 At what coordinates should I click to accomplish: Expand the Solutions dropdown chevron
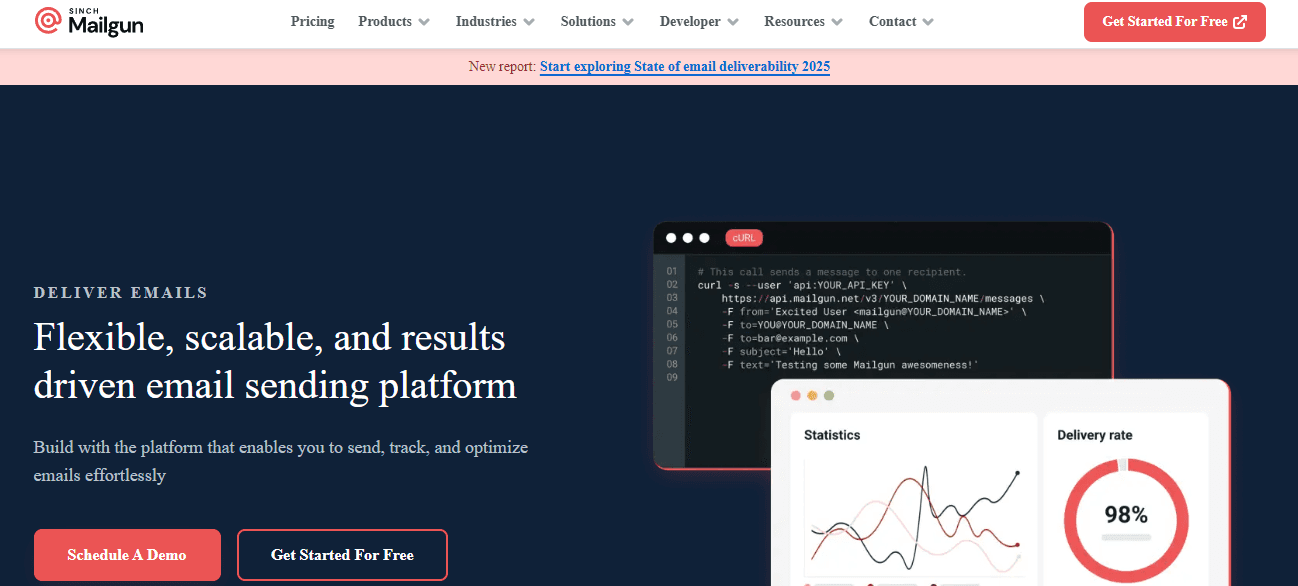[x=628, y=22]
